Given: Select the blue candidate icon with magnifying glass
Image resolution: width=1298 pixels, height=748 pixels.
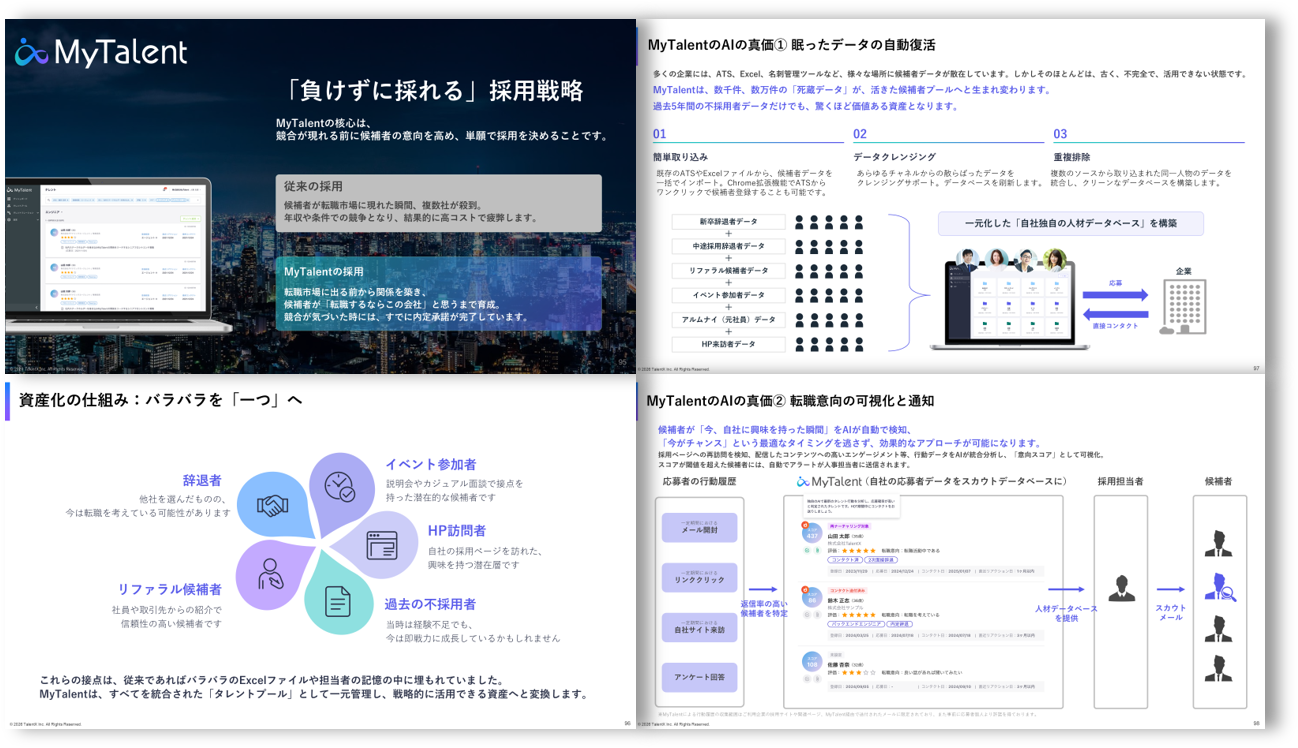Looking at the screenshot, I should coord(1219,587).
